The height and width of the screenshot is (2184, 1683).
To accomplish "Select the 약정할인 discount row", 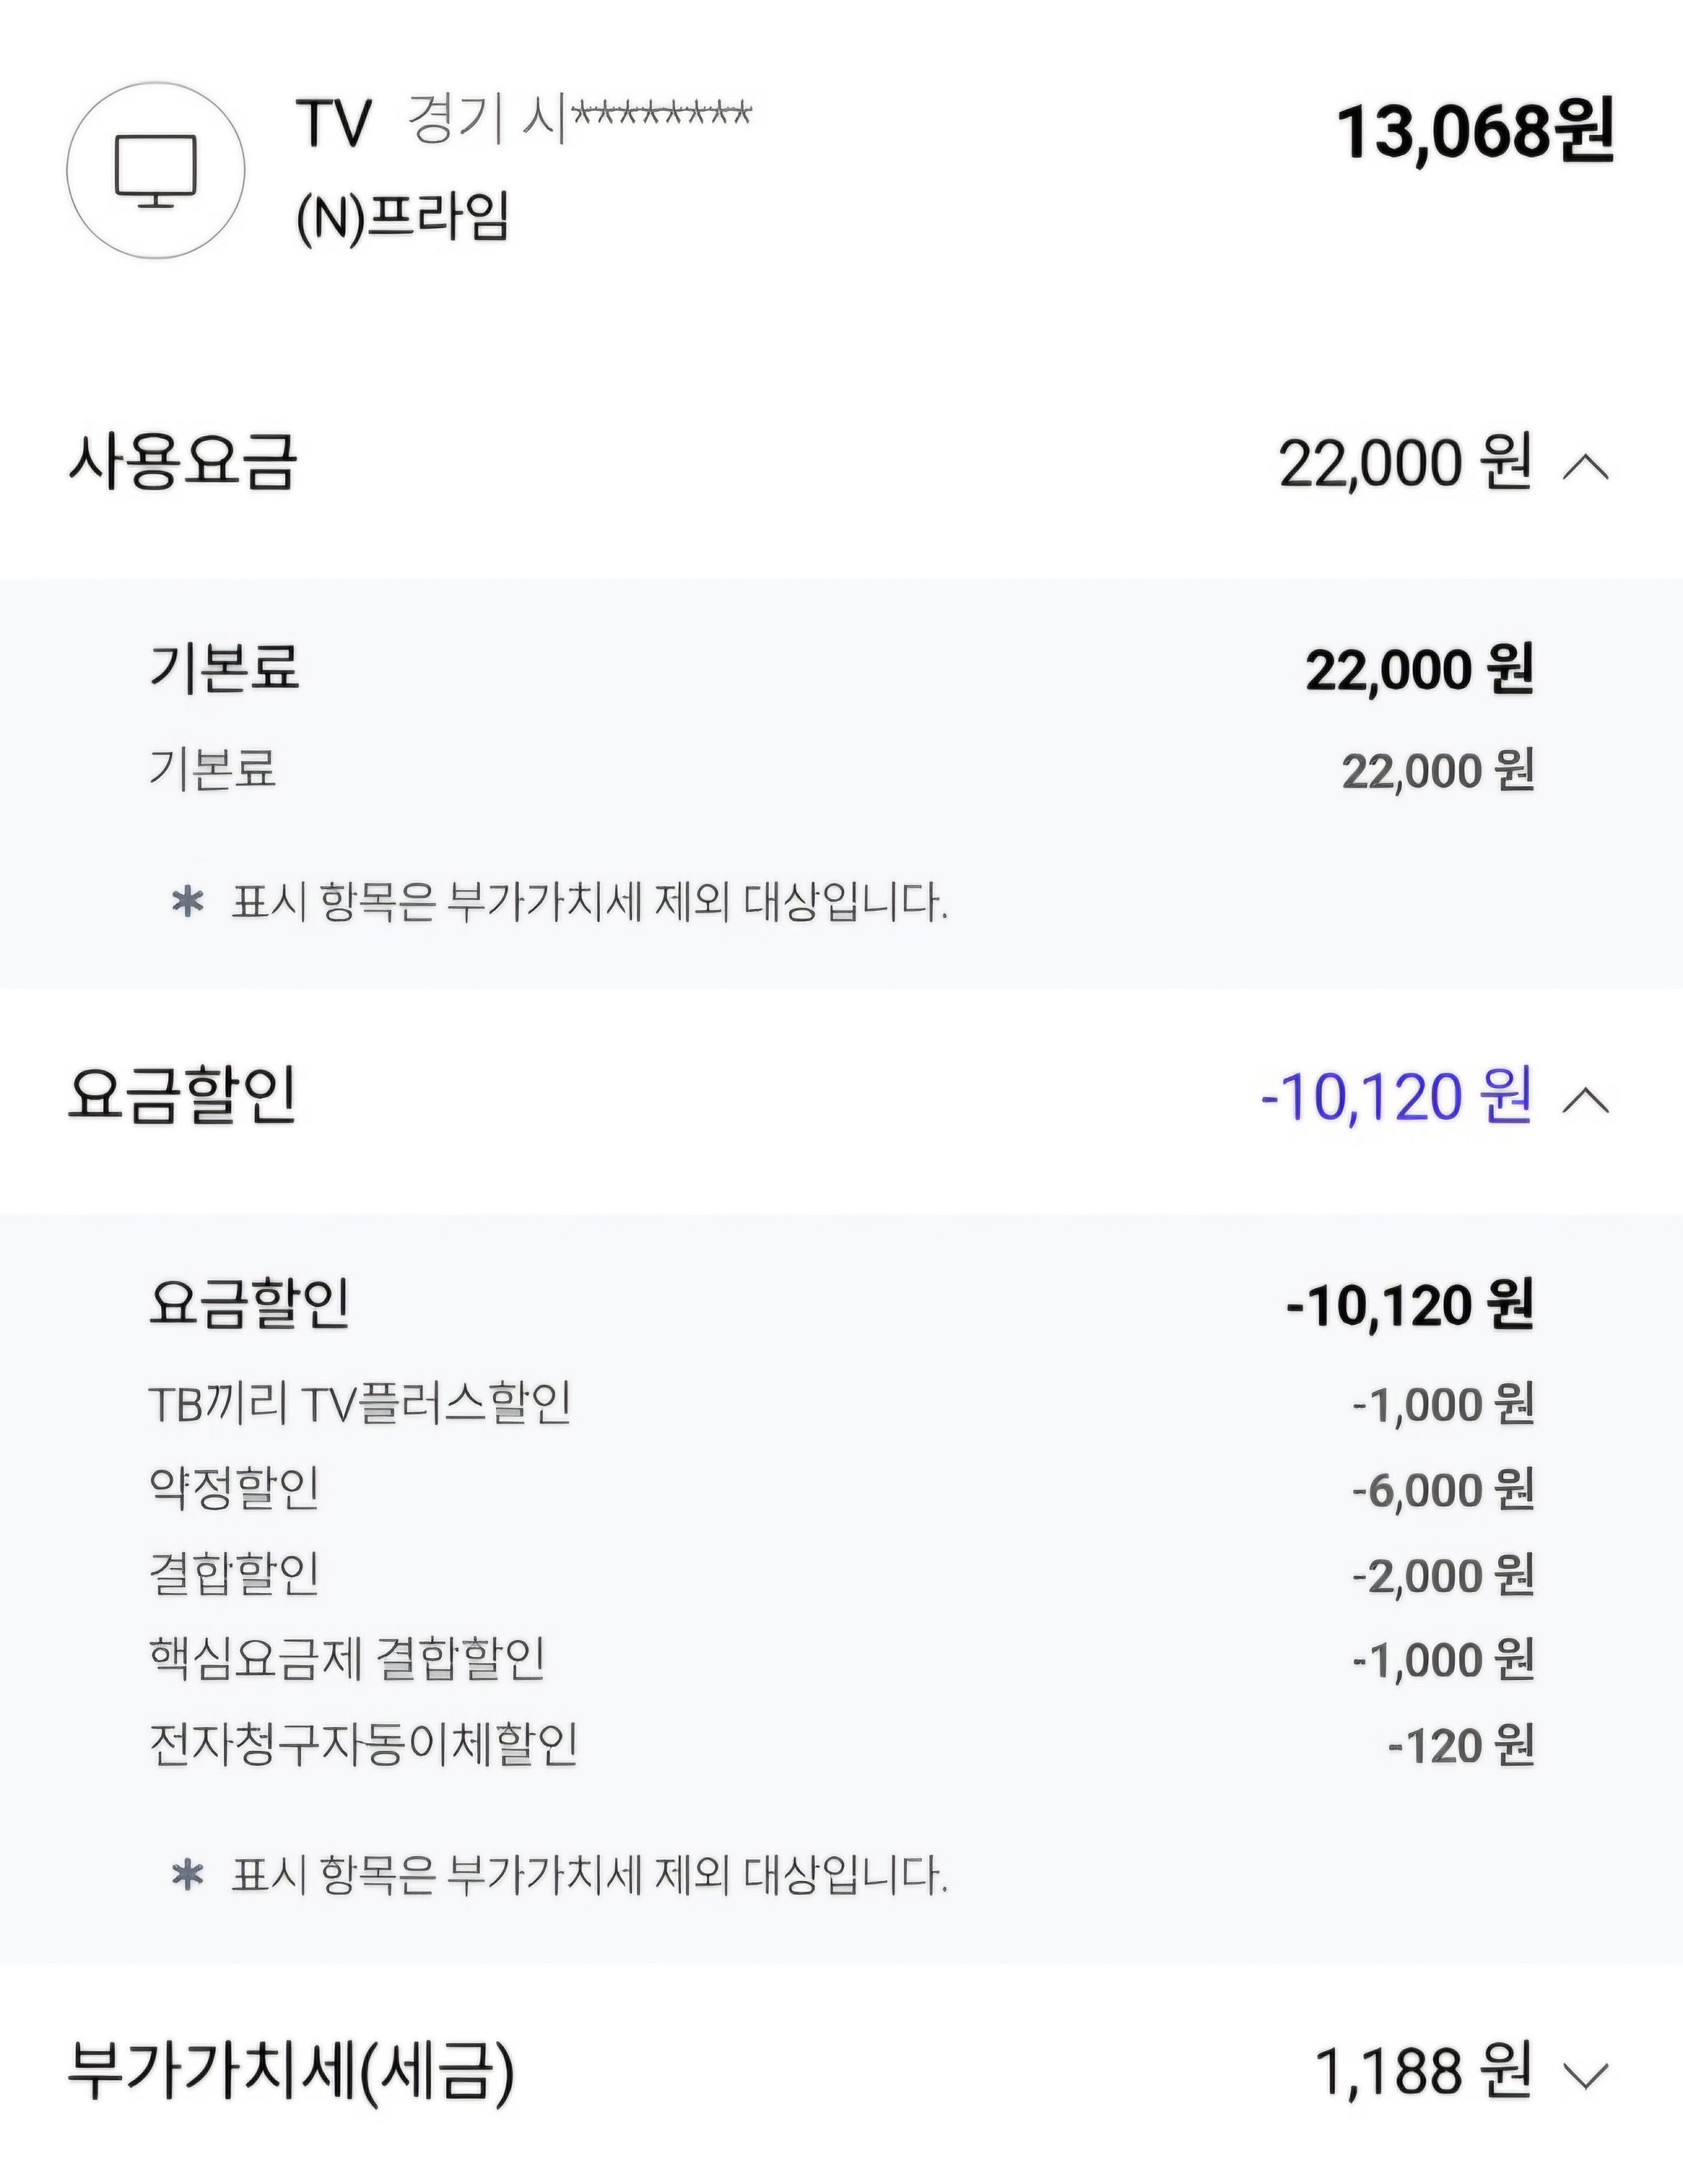I will pos(841,1489).
